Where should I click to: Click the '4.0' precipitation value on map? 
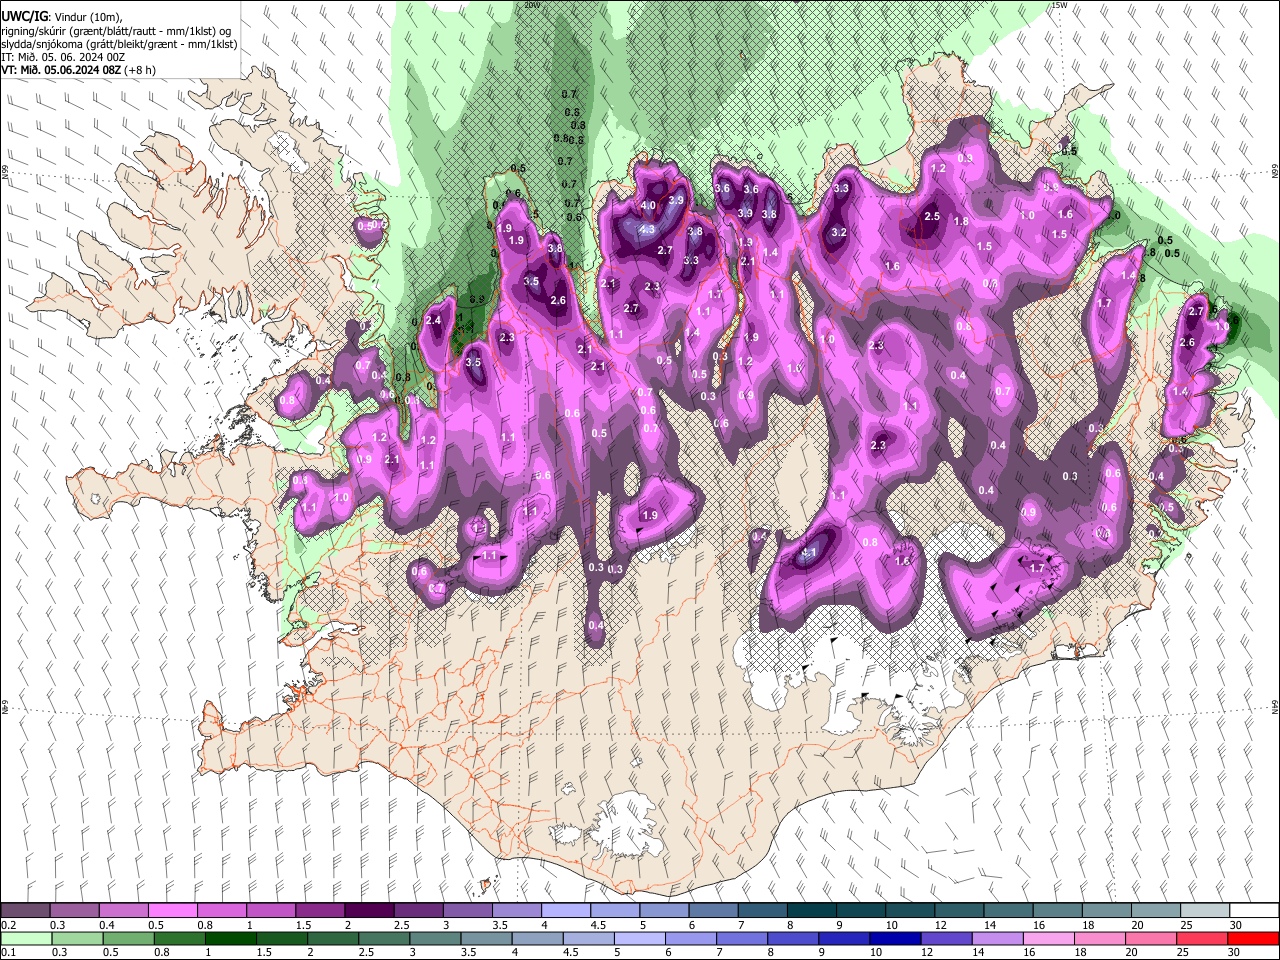pyautogui.click(x=648, y=205)
